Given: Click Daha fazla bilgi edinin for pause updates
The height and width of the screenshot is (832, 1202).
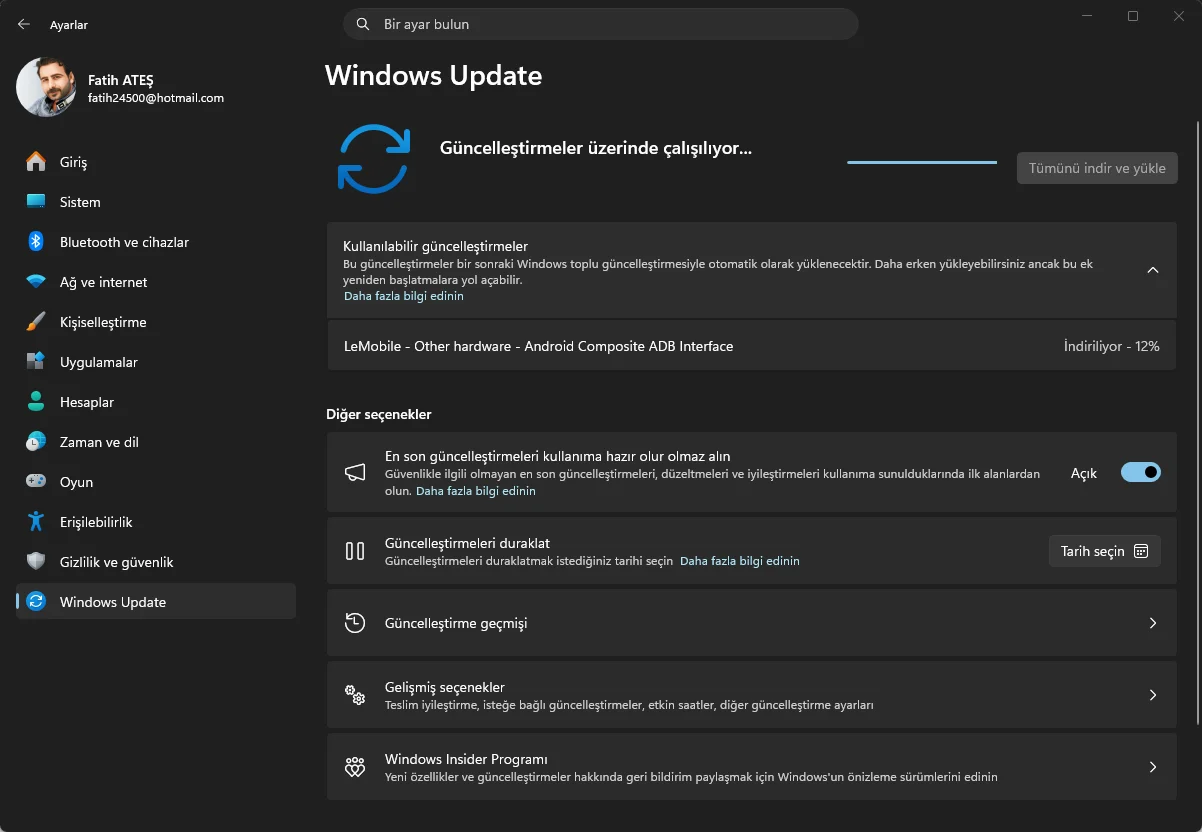Looking at the screenshot, I should [x=740, y=561].
